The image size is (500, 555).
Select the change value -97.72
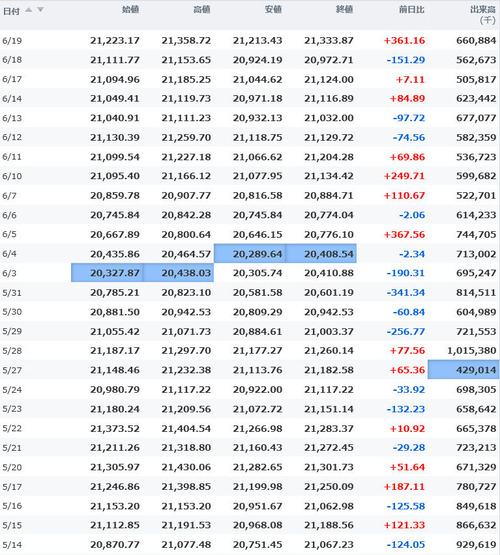click(409, 118)
